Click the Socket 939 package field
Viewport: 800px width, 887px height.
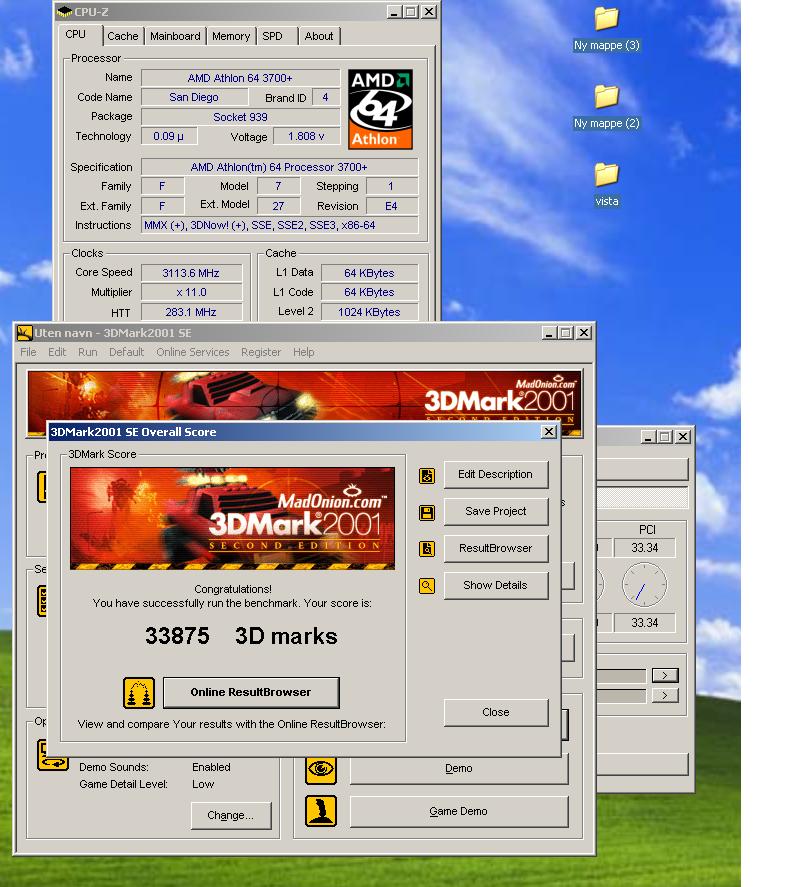click(x=240, y=117)
